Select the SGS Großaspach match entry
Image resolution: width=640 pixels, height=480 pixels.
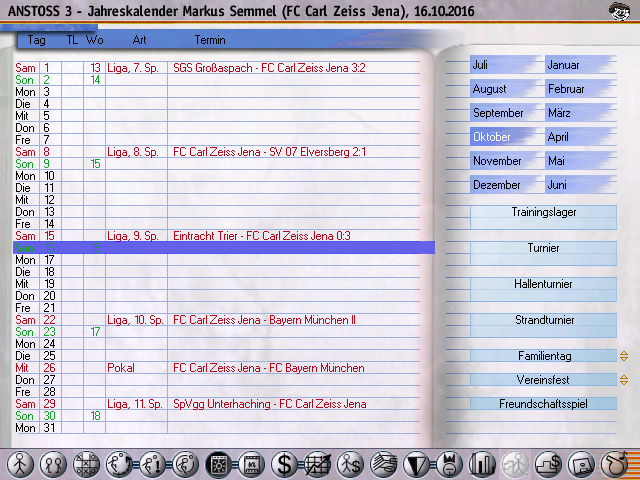click(269, 68)
